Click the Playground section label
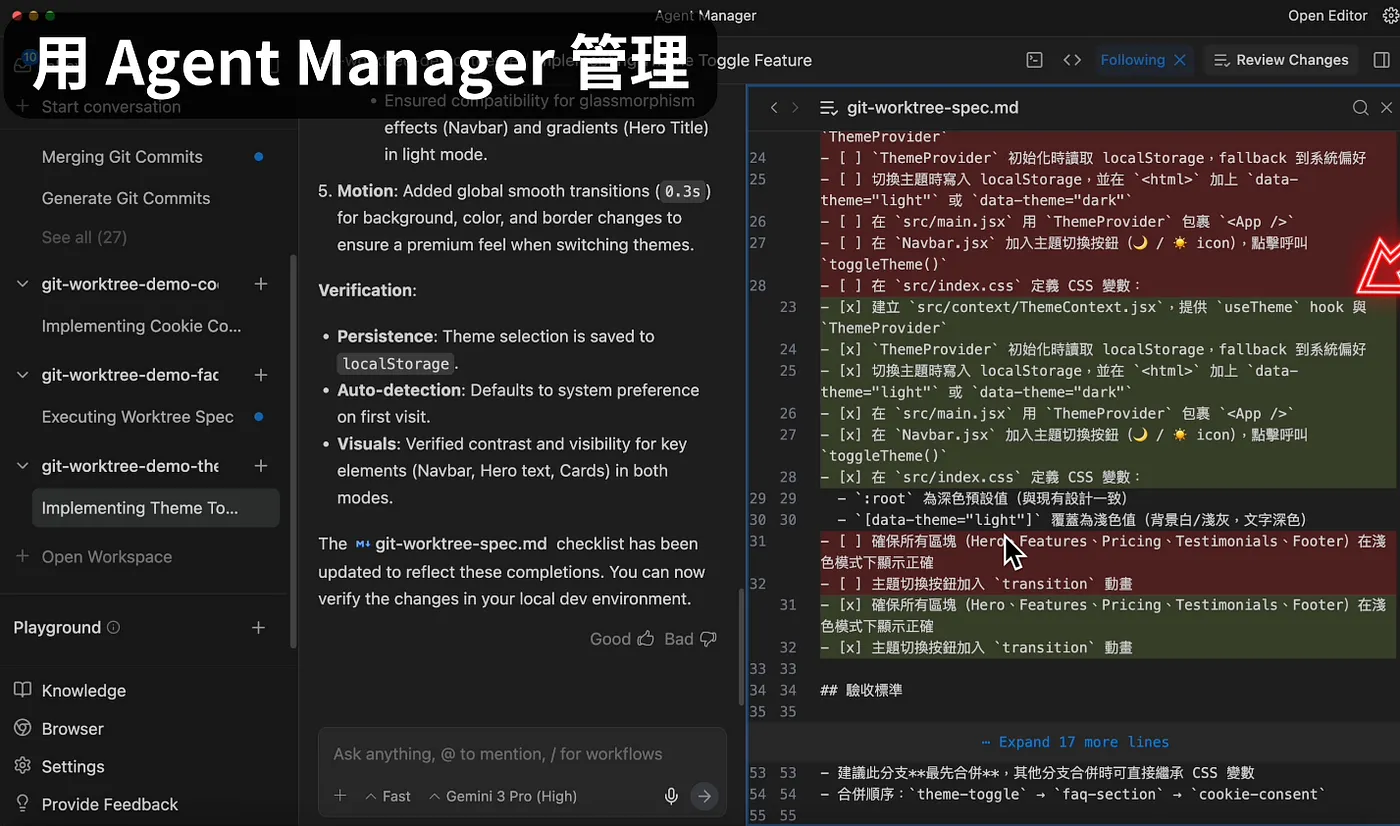This screenshot has width=1400, height=826. pyautogui.click(x=57, y=628)
